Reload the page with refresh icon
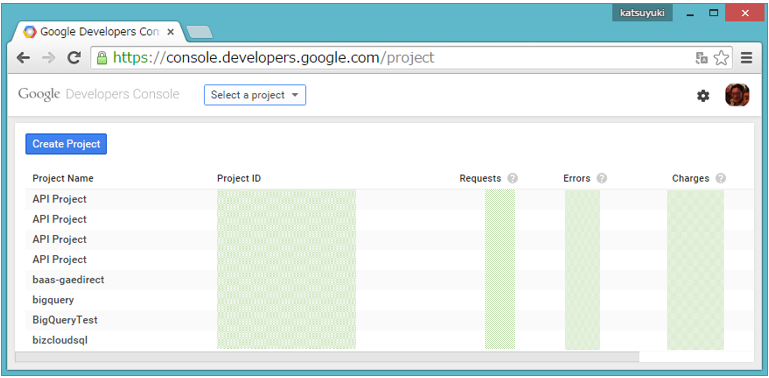The image size is (769, 378). pos(74,58)
